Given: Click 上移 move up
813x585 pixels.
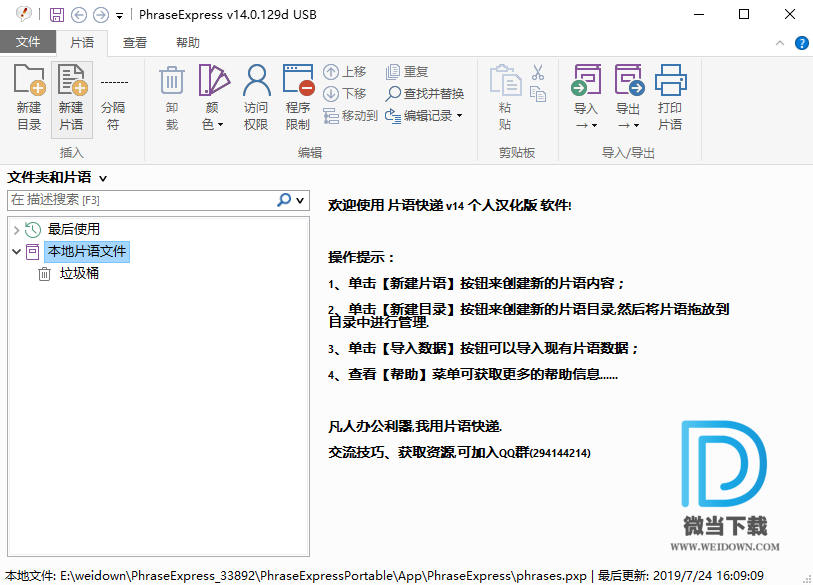Looking at the screenshot, I should tap(344, 72).
